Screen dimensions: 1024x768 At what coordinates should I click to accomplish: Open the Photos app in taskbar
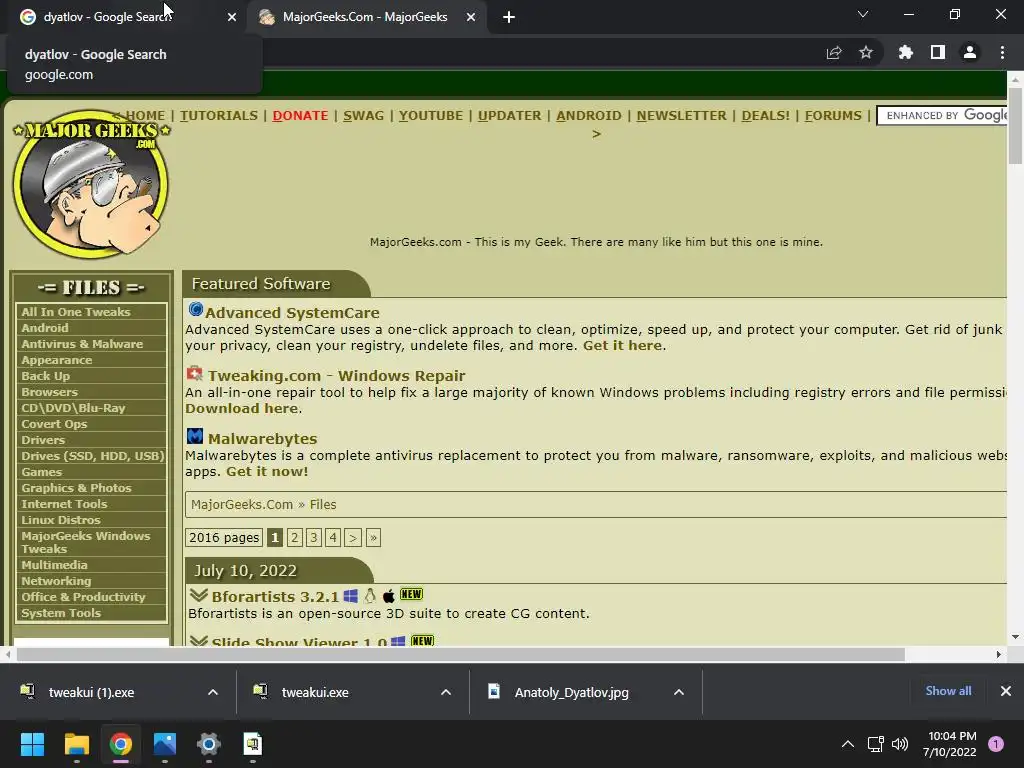point(165,744)
